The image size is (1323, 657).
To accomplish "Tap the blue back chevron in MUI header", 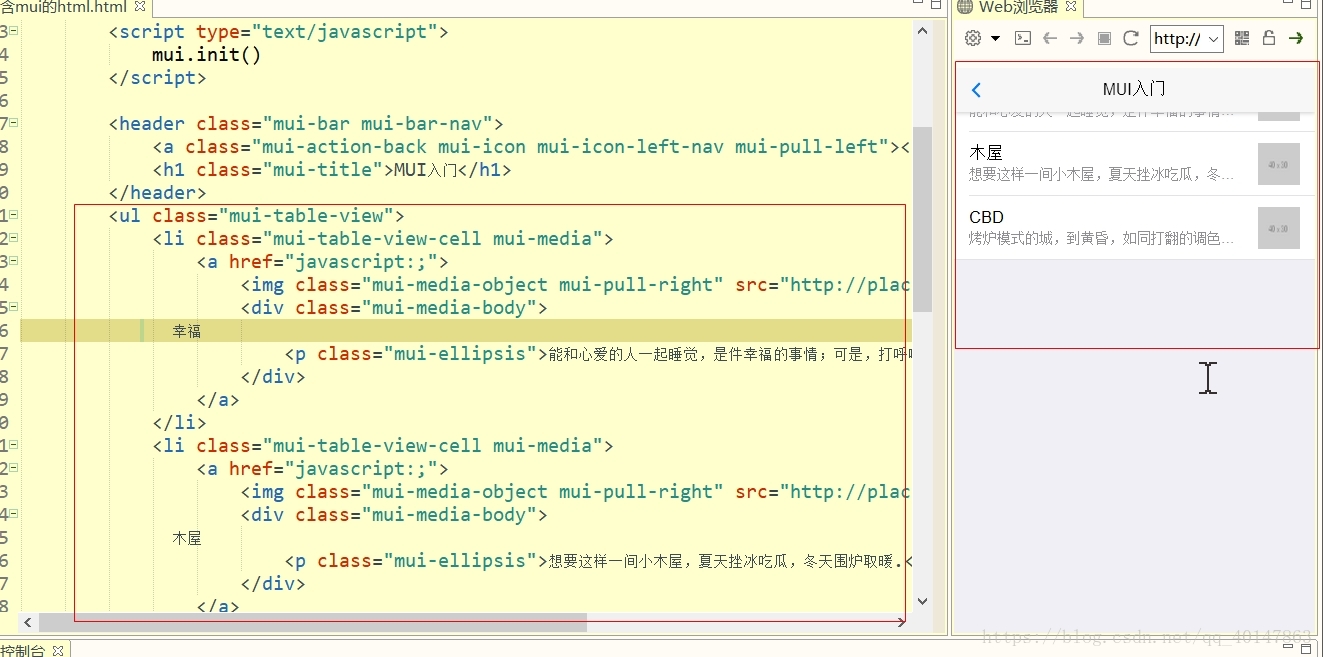I will coord(977,90).
